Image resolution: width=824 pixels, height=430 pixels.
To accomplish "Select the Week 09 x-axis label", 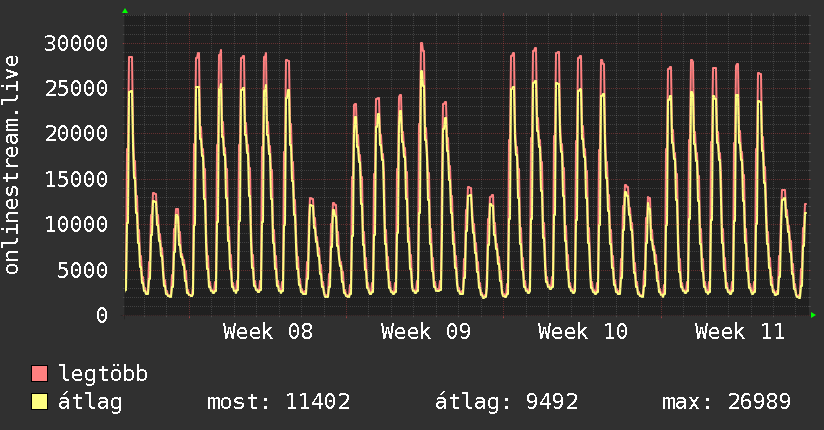I will coord(425,332).
